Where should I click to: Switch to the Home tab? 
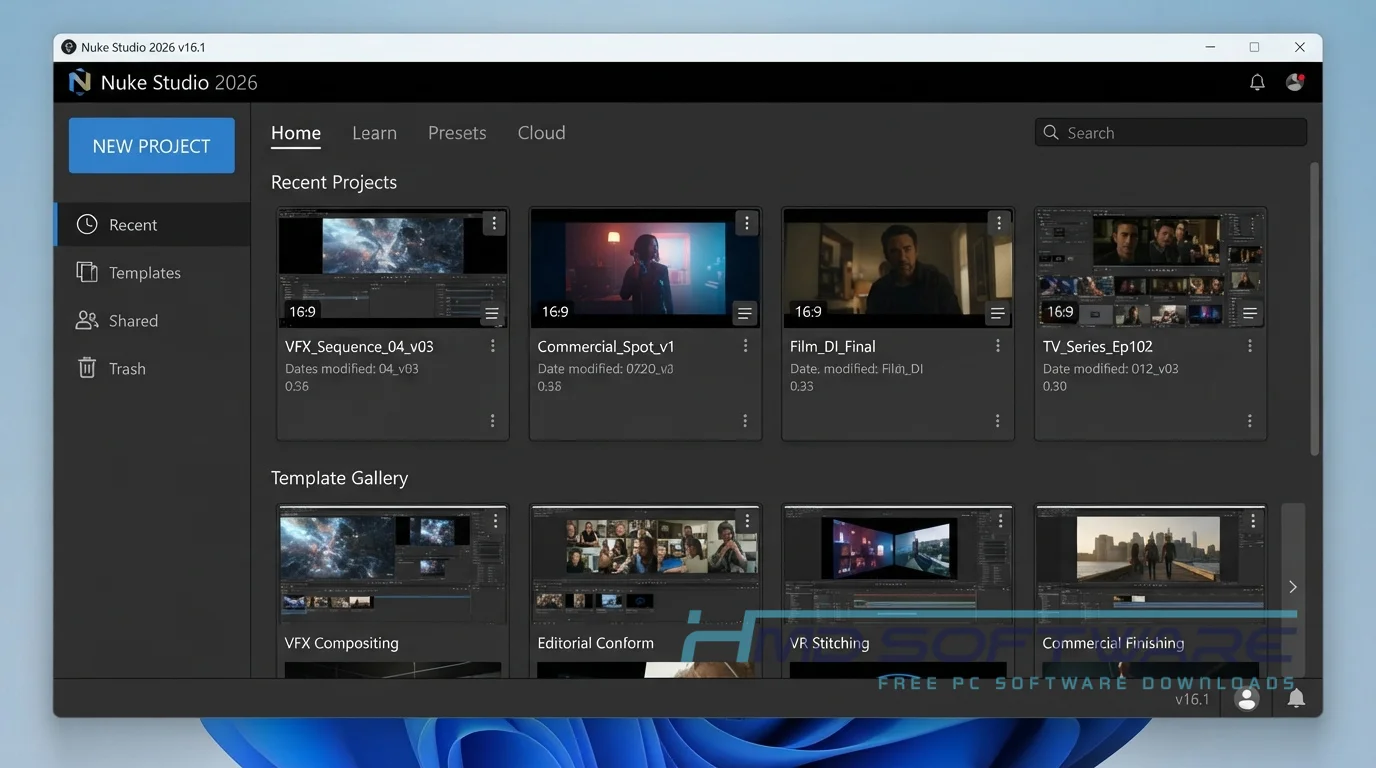point(296,133)
